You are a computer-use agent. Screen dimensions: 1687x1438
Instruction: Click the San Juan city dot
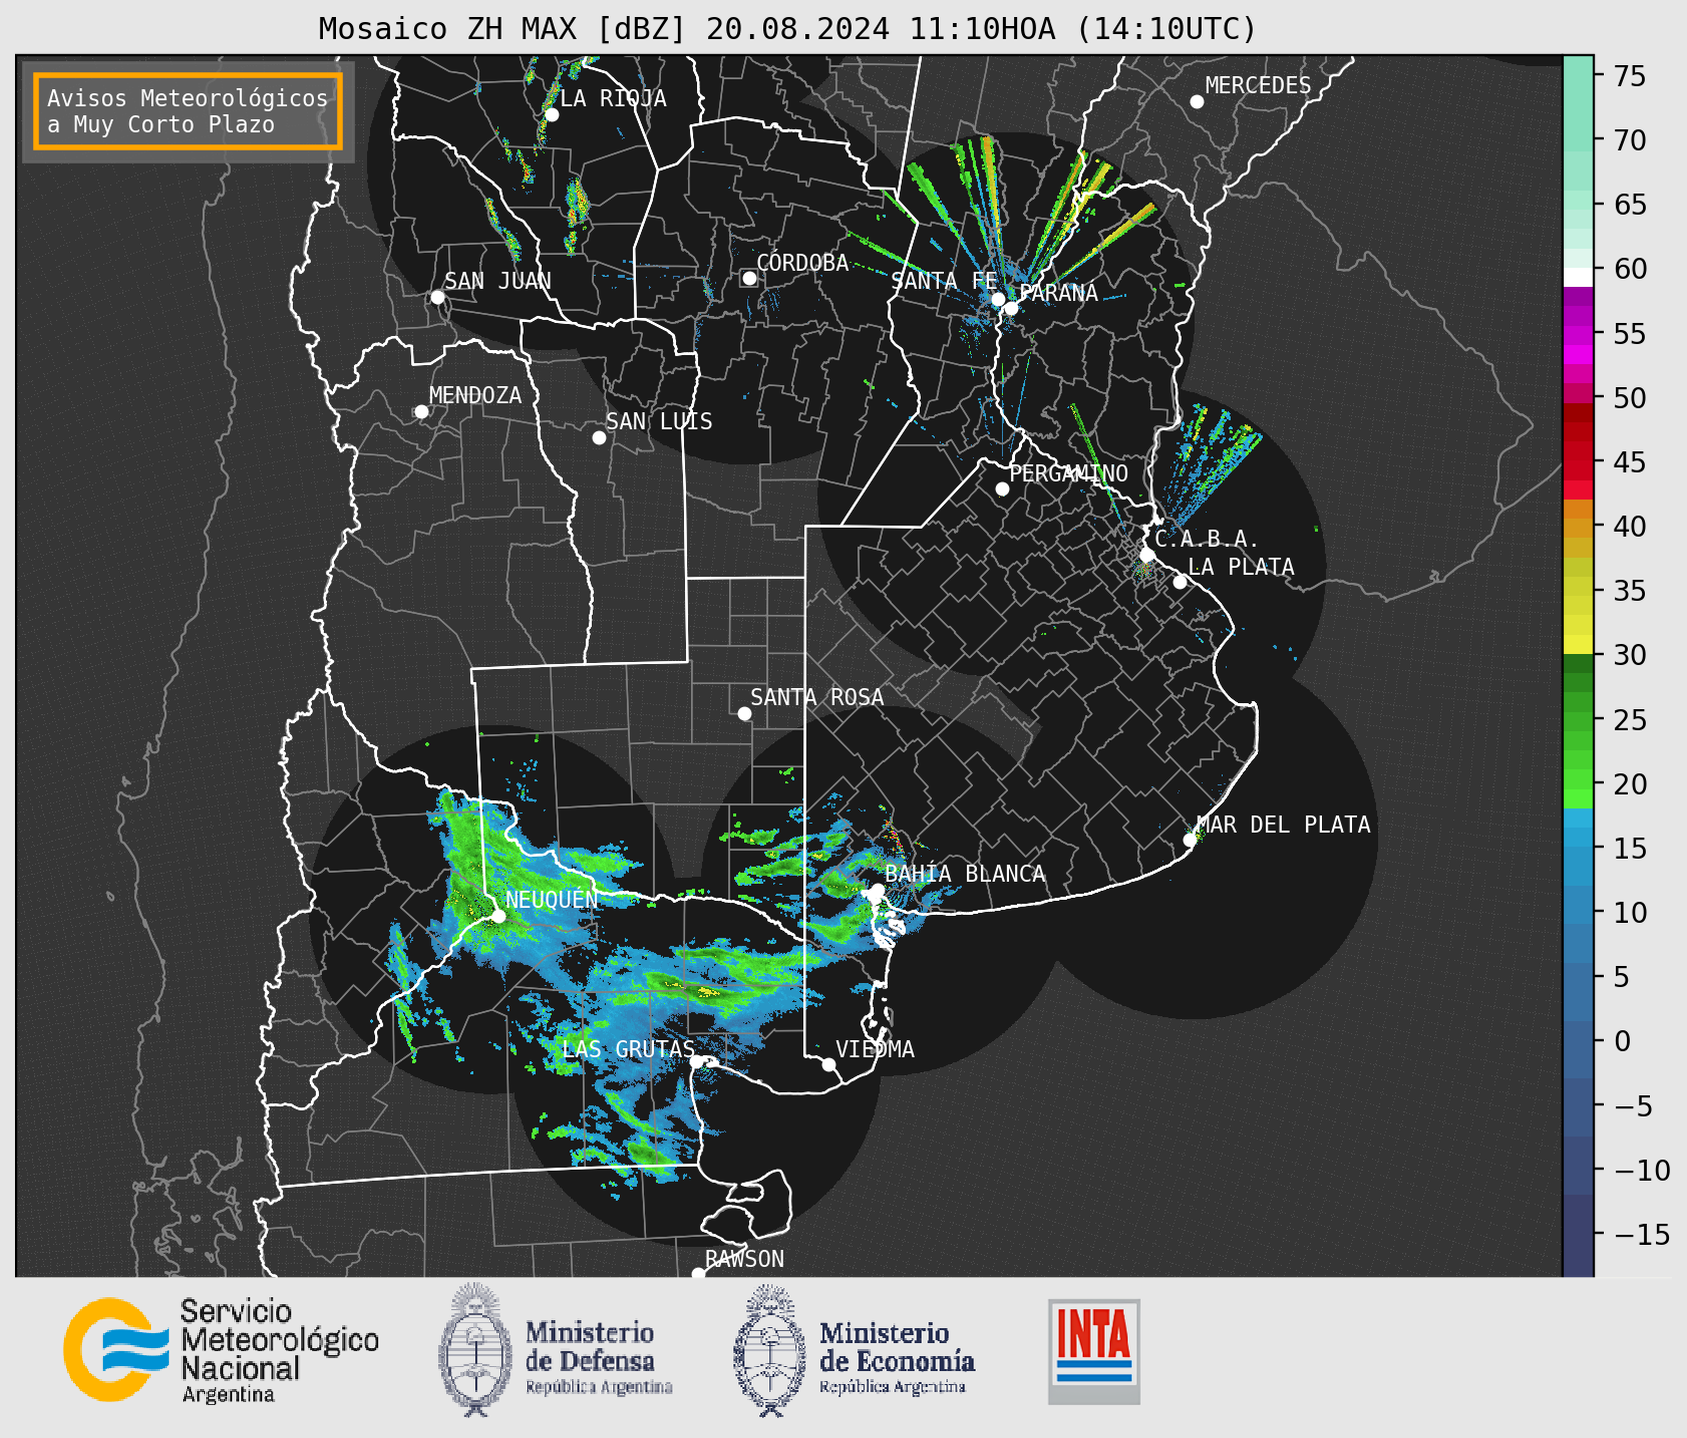tap(437, 297)
